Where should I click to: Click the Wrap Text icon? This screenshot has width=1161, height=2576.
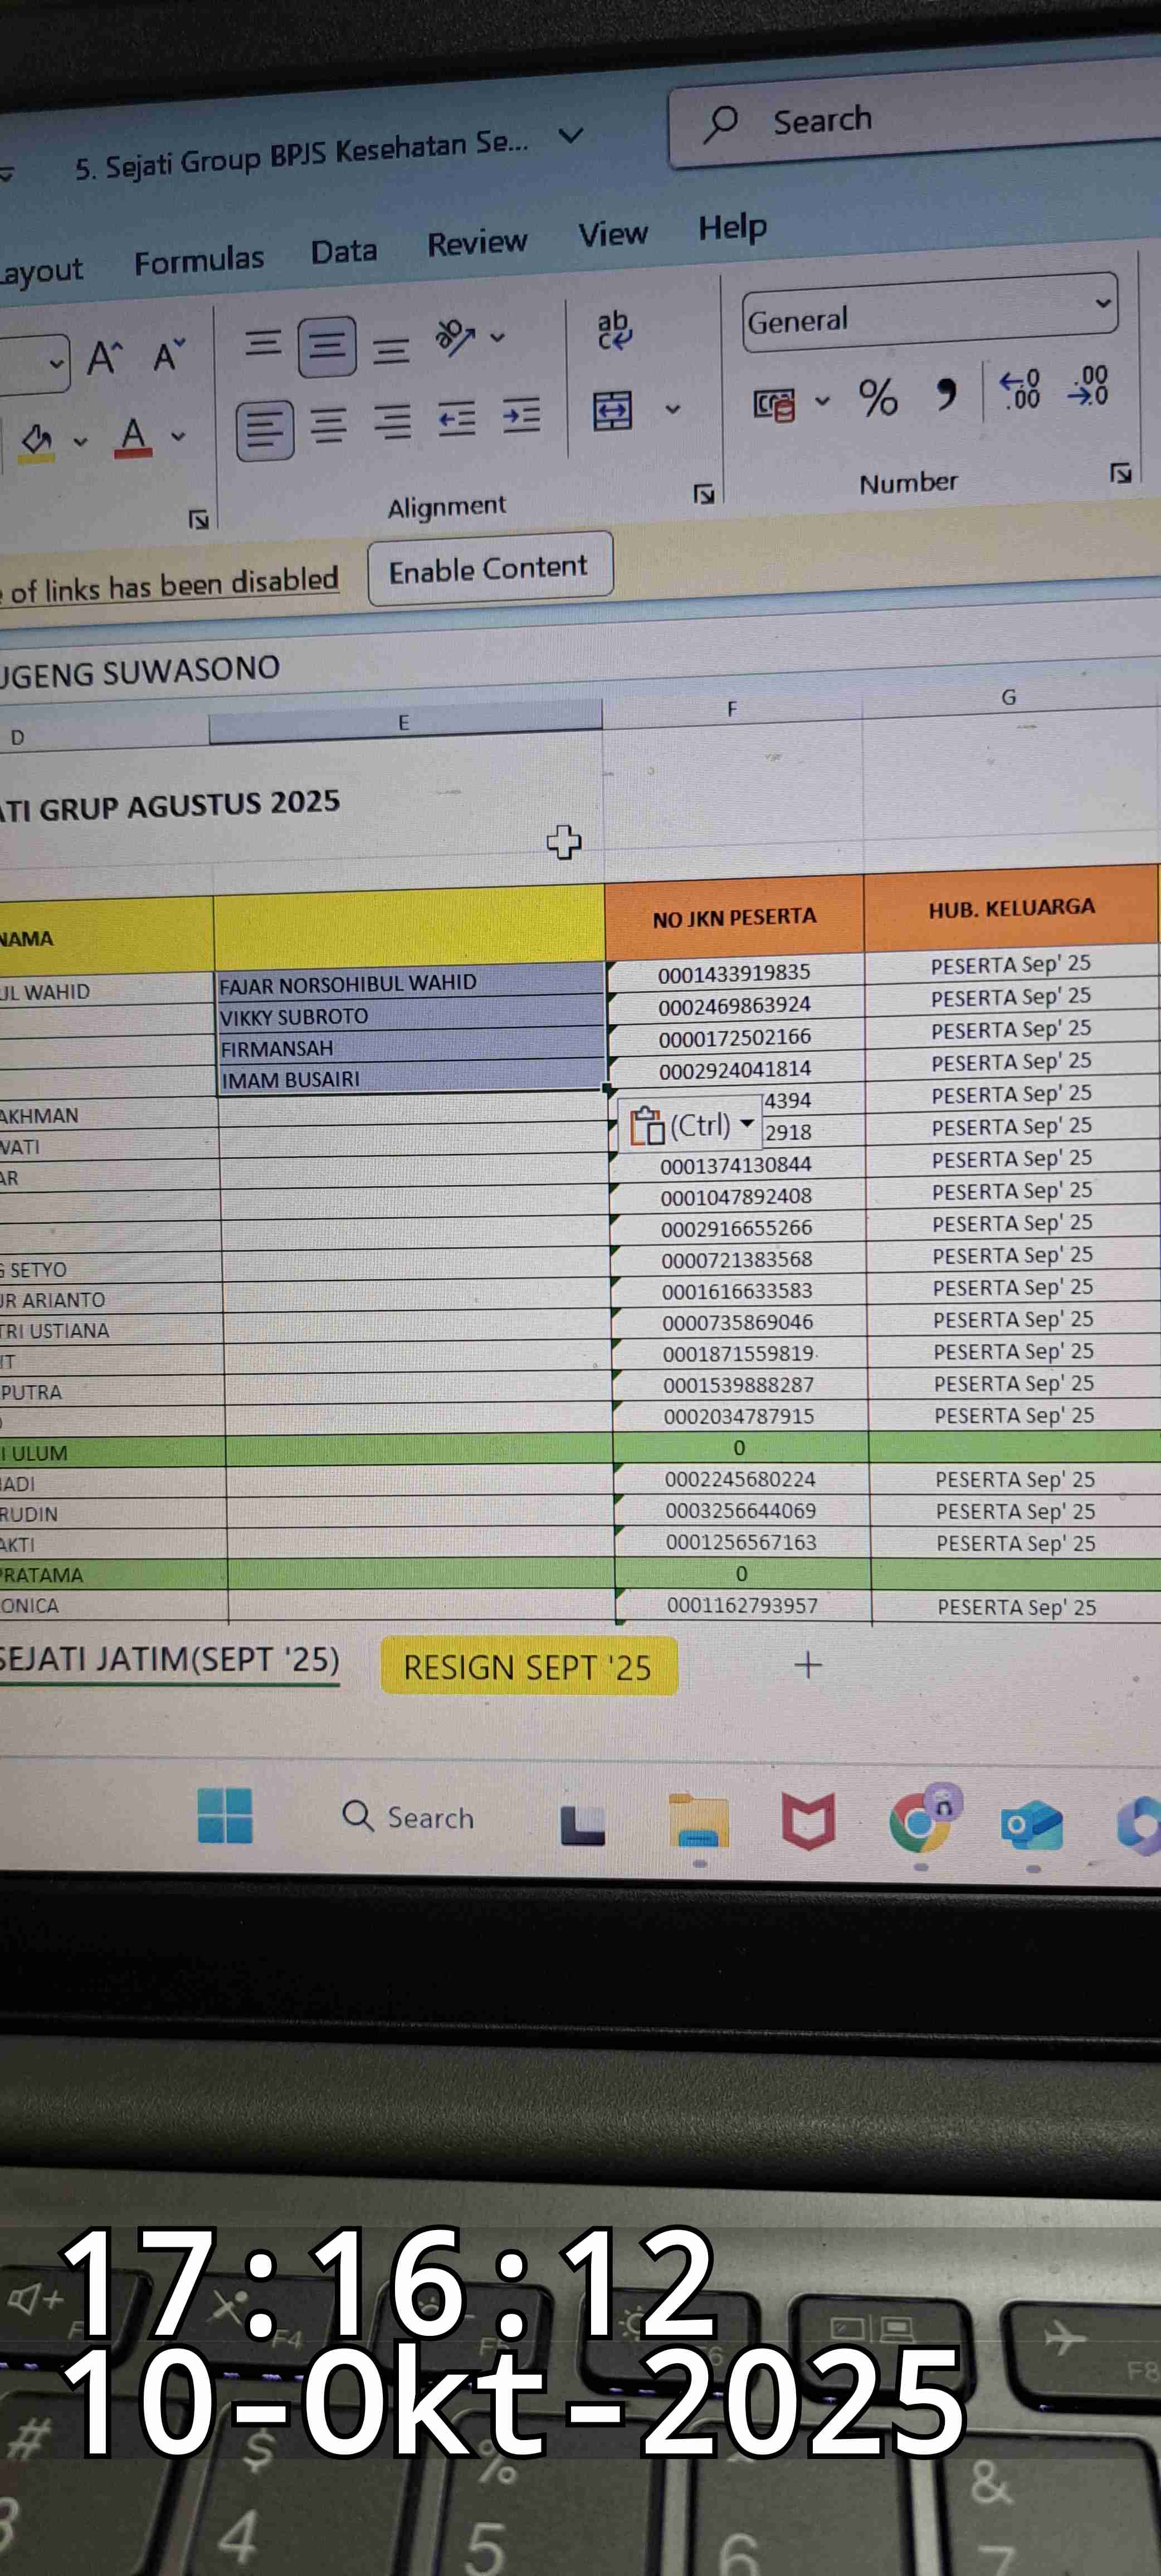click(x=613, y=331)
